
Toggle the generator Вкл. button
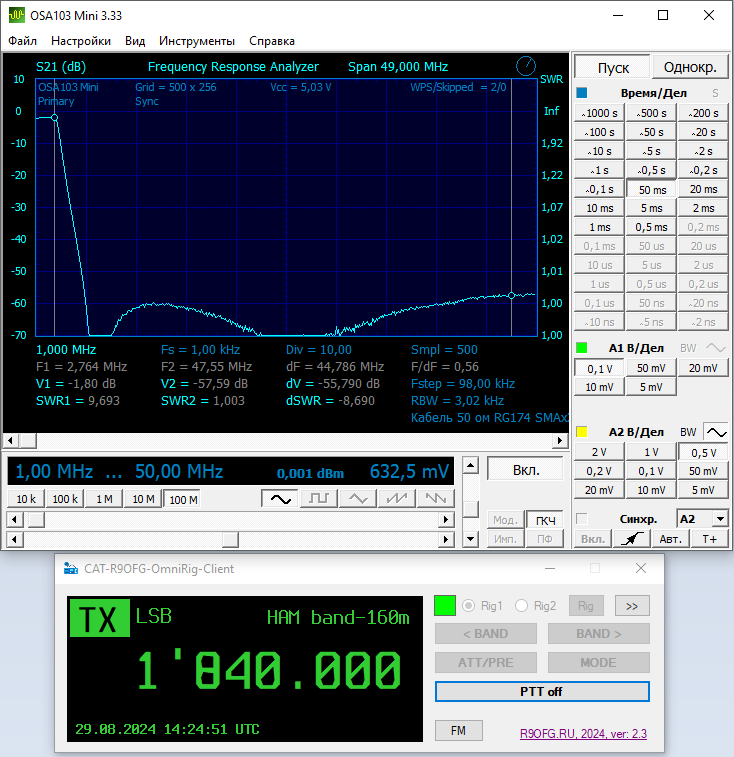[525, 469]
